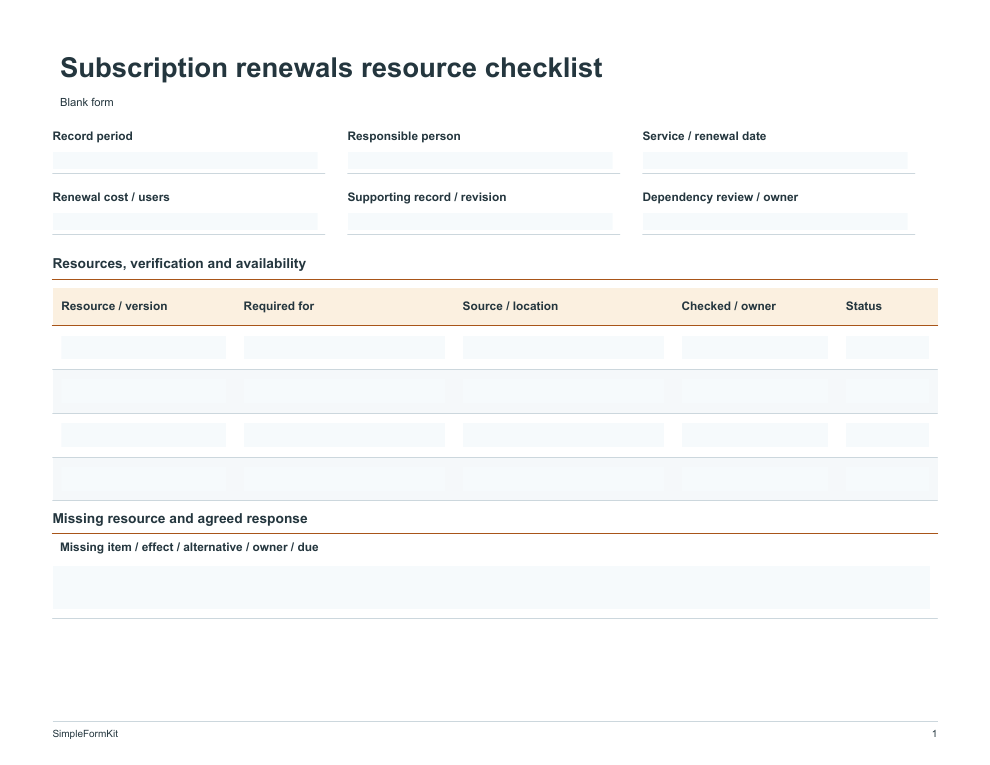Click the 'Checked / owner' column header

[729, 306]
